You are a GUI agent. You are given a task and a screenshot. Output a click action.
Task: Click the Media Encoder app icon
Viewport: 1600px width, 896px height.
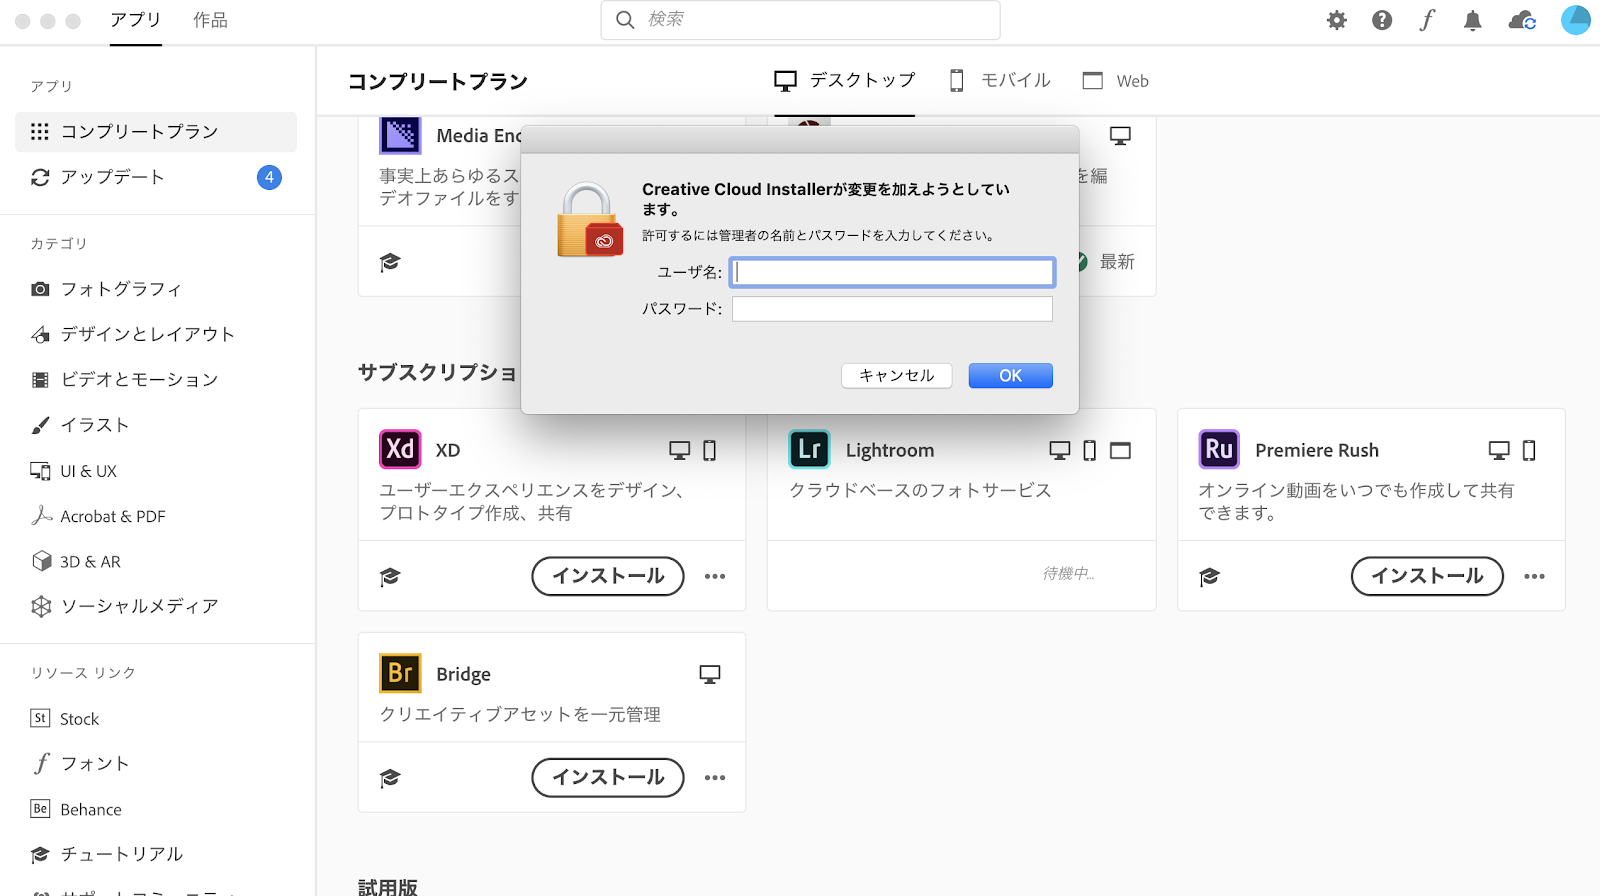tap(400, 135)
